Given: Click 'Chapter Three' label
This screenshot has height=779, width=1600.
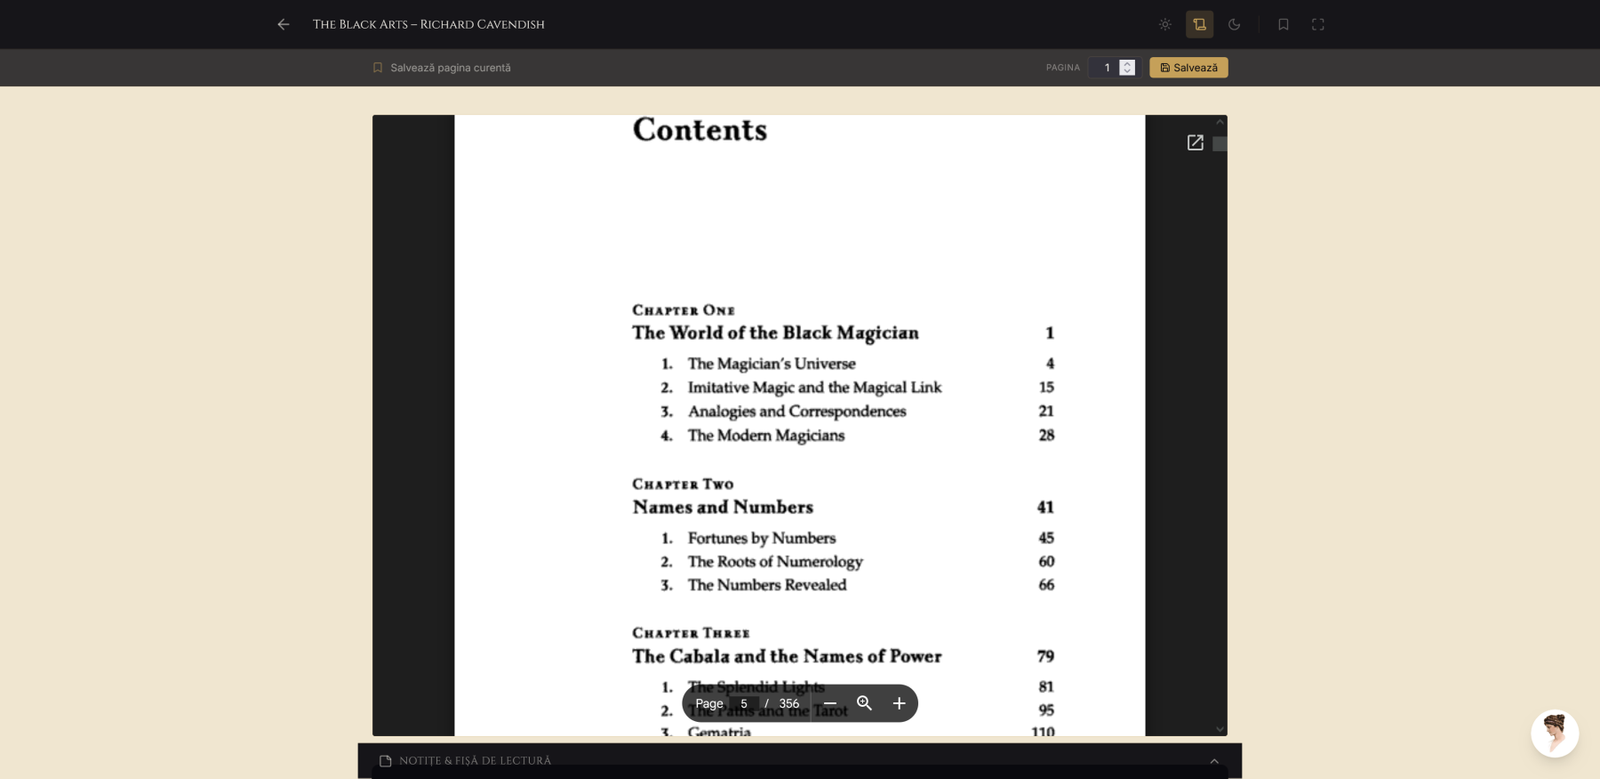Looking at the screenshot, I should coord(691,633).
